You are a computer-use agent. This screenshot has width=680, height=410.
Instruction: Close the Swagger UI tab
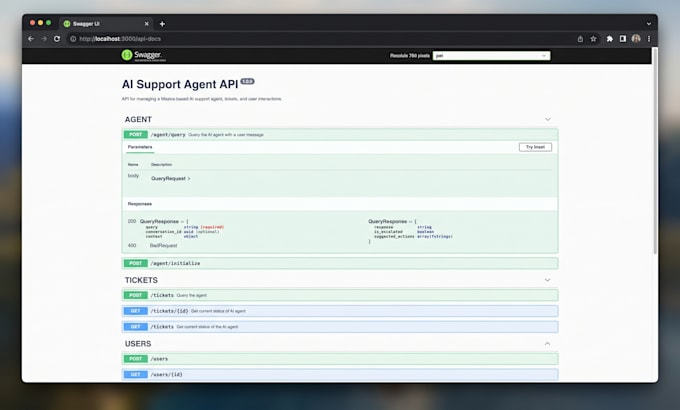pyautogui.click(x=147, y=24)
